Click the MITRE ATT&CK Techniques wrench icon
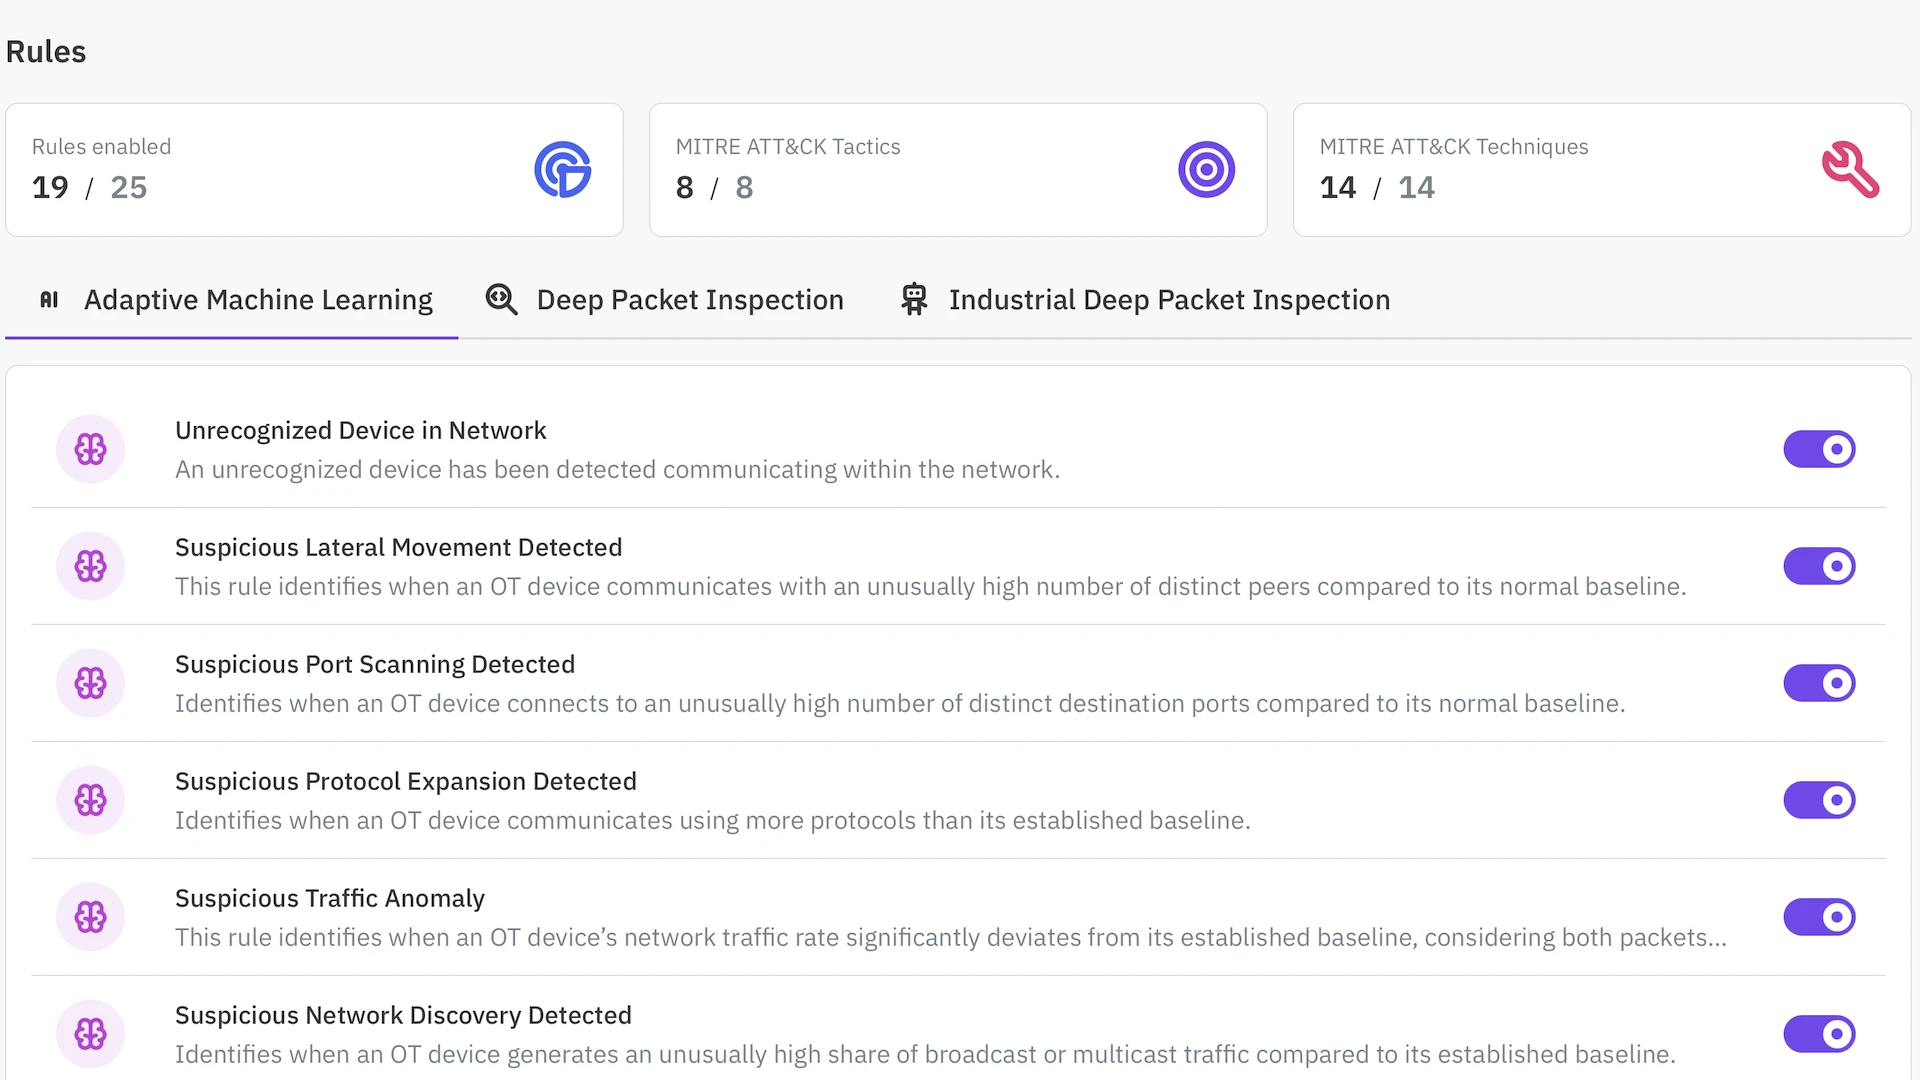1920x1080 pixels. tap(1850, 170)
